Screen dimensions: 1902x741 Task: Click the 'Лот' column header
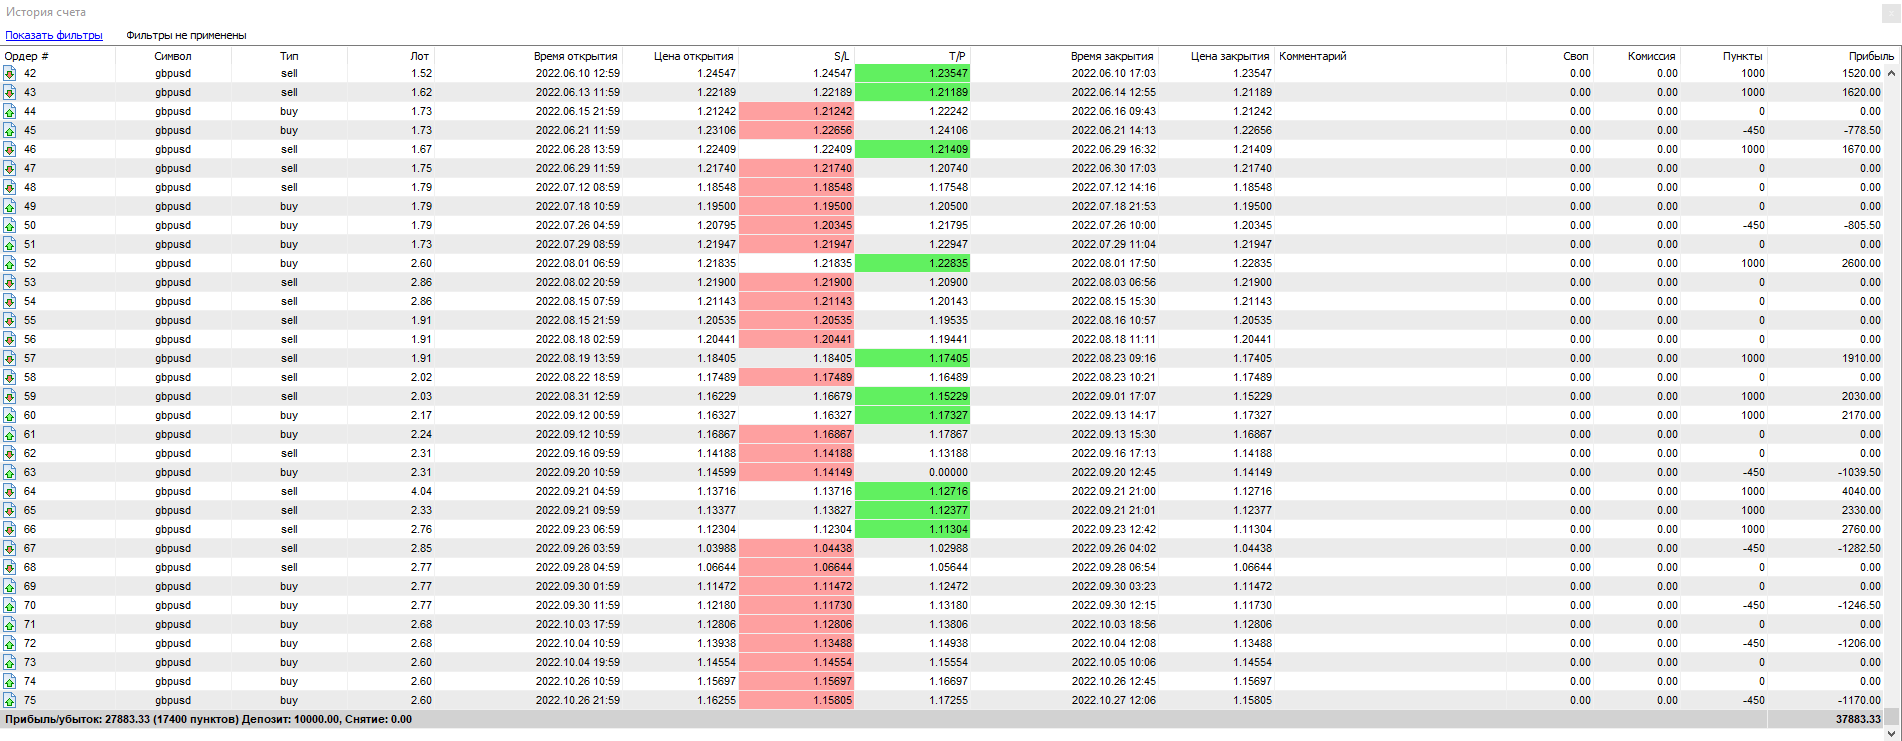[x=419, y=56]
